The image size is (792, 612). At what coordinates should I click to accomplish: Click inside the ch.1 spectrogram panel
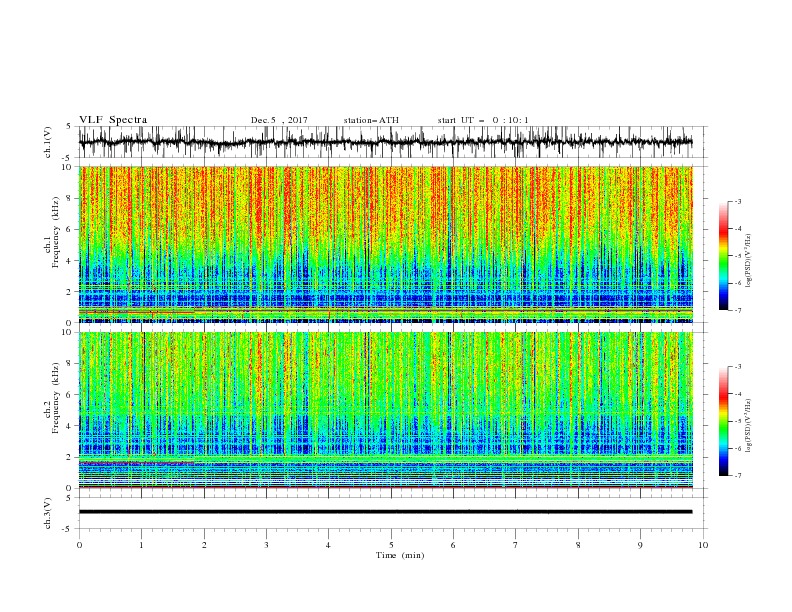[x=385, y=244]
